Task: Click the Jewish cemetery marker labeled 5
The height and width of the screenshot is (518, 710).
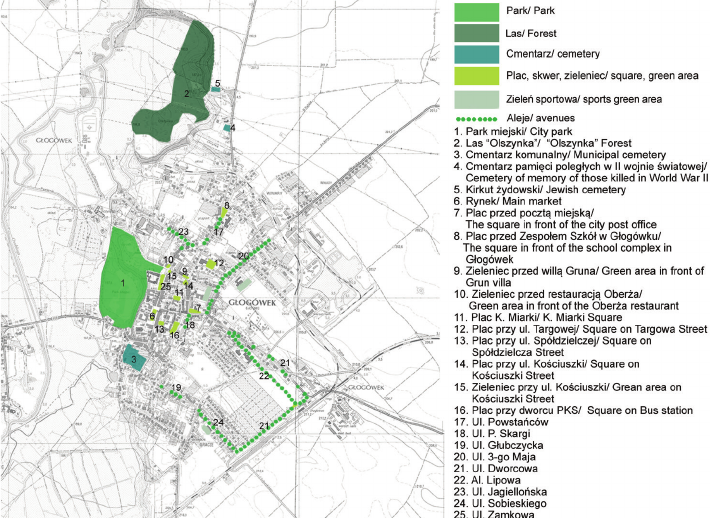Action: 216,89
